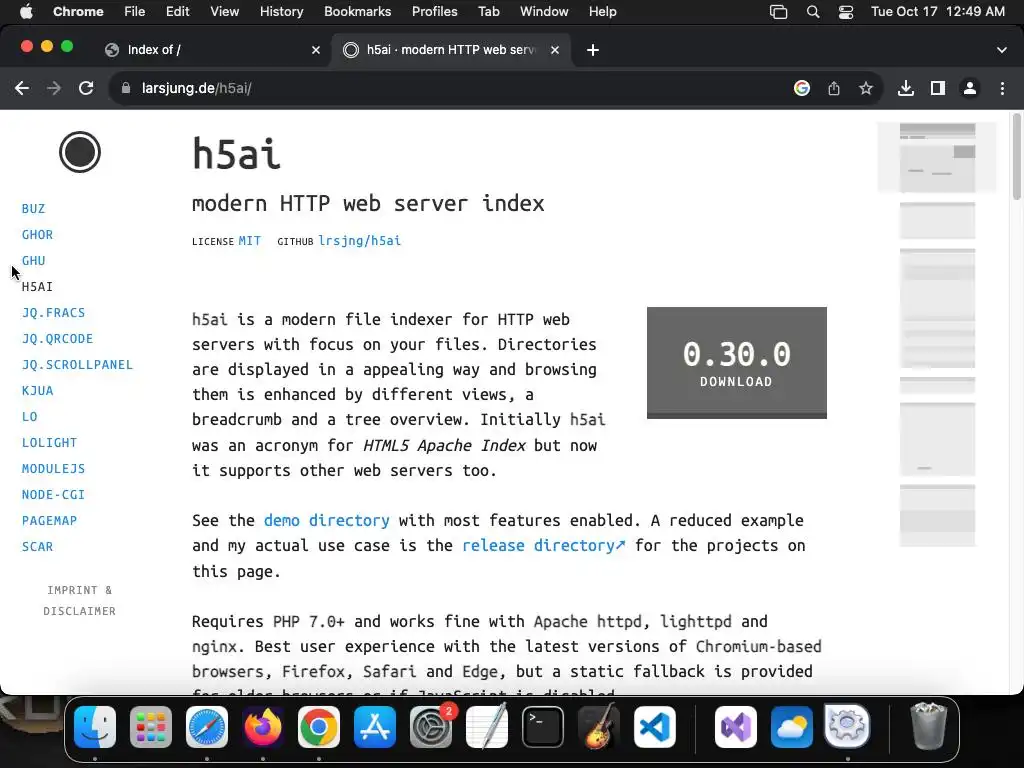Image resolution: width=1024 pixels, height=768 pixels.
Task: Open the GHOR project link
Action: pos(37,234)
